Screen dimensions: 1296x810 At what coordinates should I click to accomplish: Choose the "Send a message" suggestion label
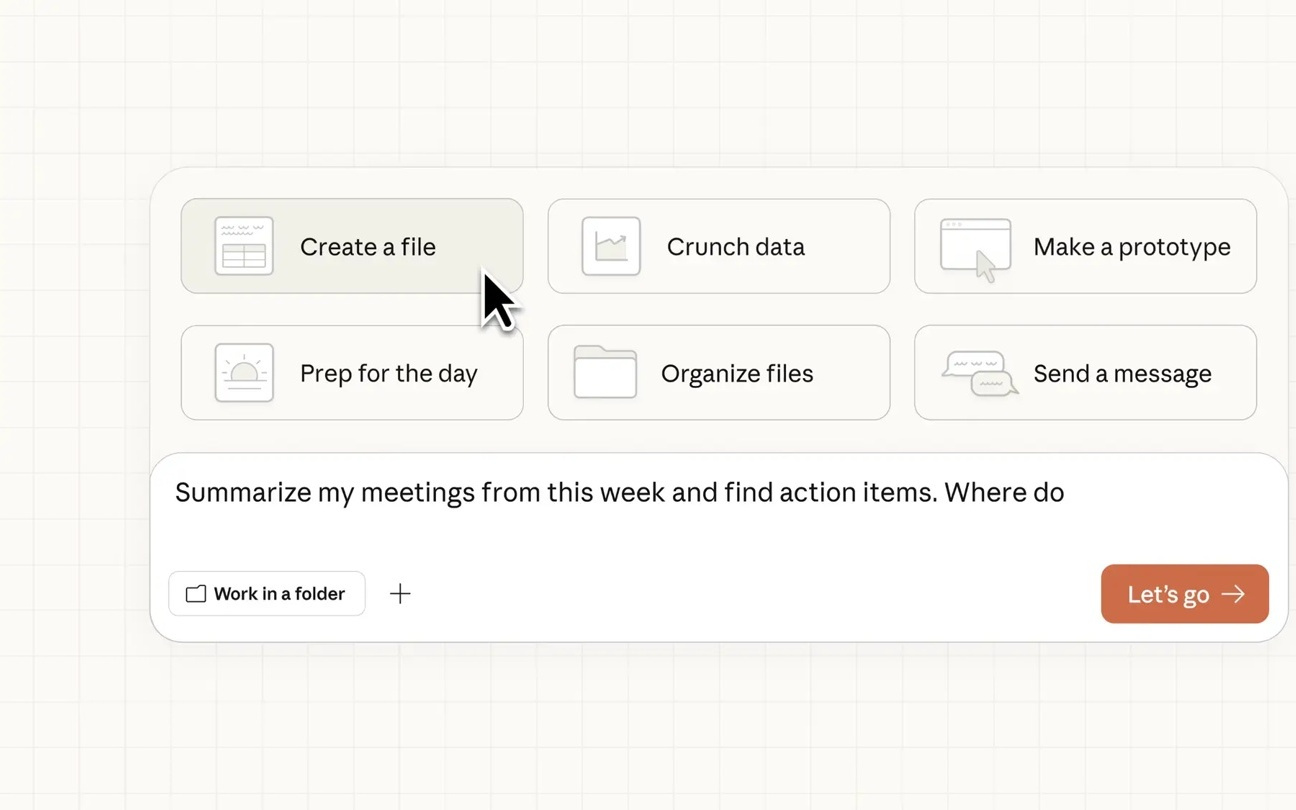1122,373
